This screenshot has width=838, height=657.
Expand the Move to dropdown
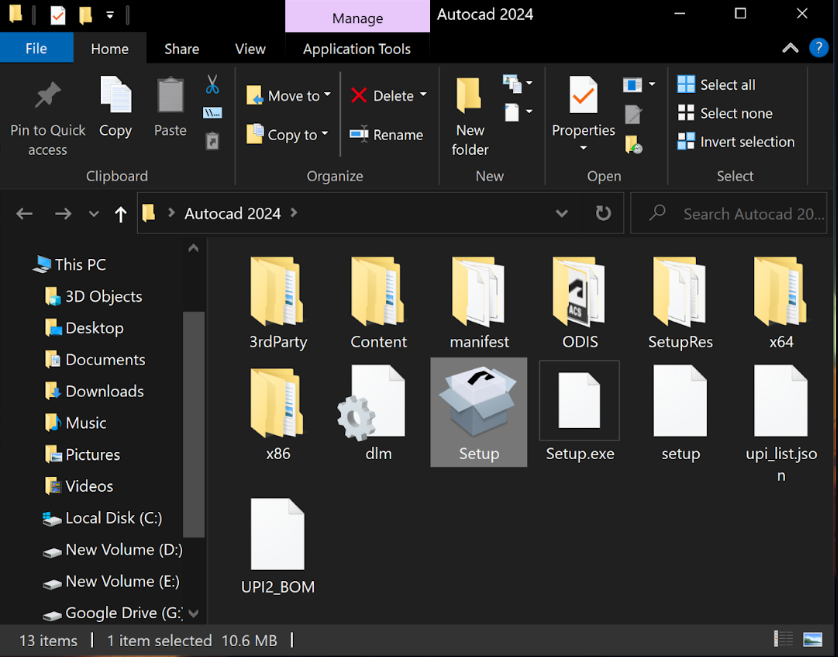coord(327,96)
